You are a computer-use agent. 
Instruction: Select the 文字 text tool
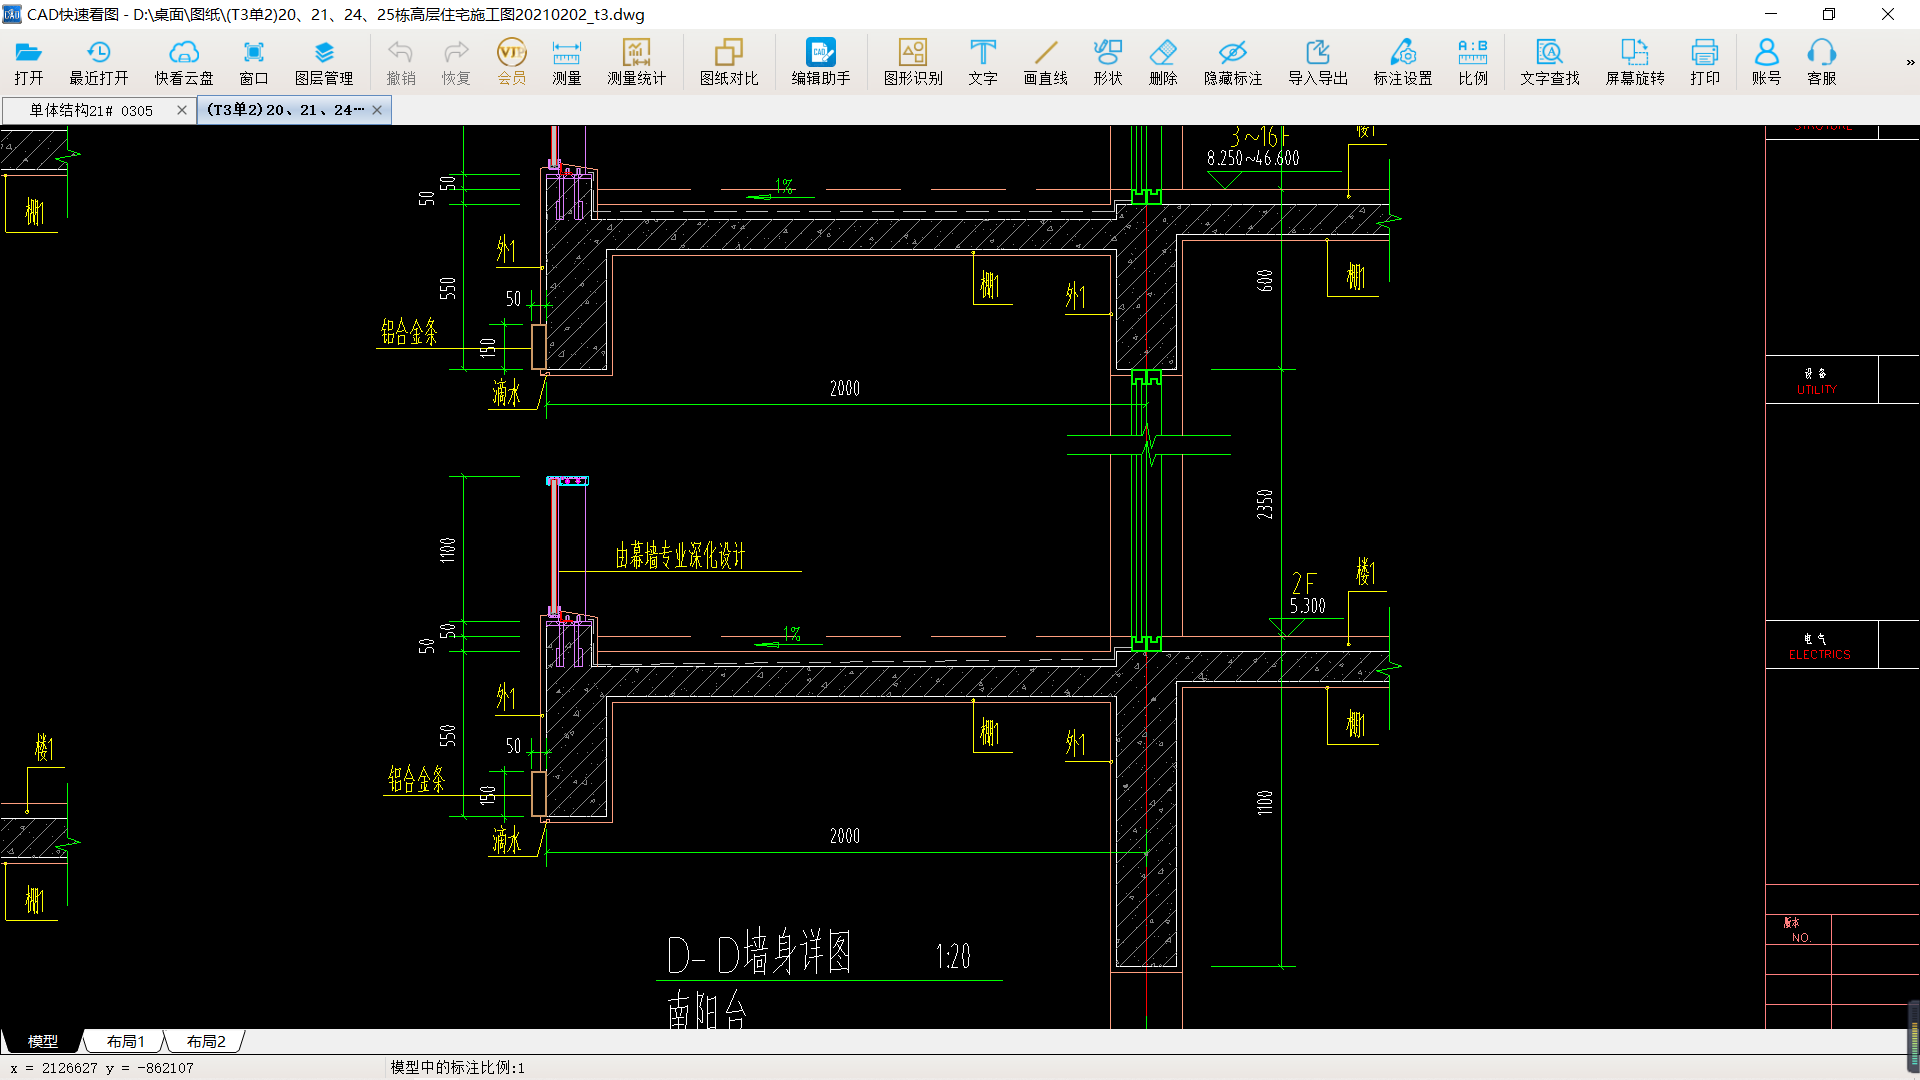click(983, 62)
